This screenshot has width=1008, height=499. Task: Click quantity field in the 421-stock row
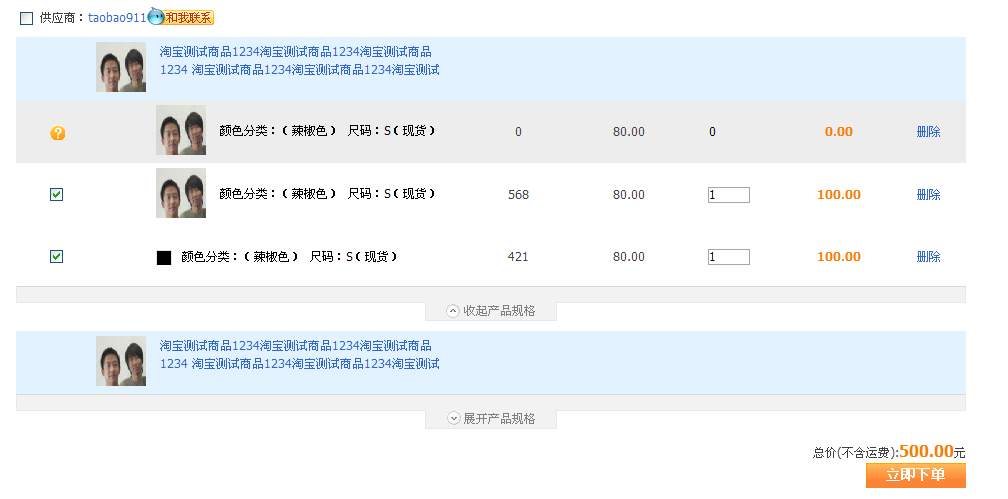[x=728, y=257]
